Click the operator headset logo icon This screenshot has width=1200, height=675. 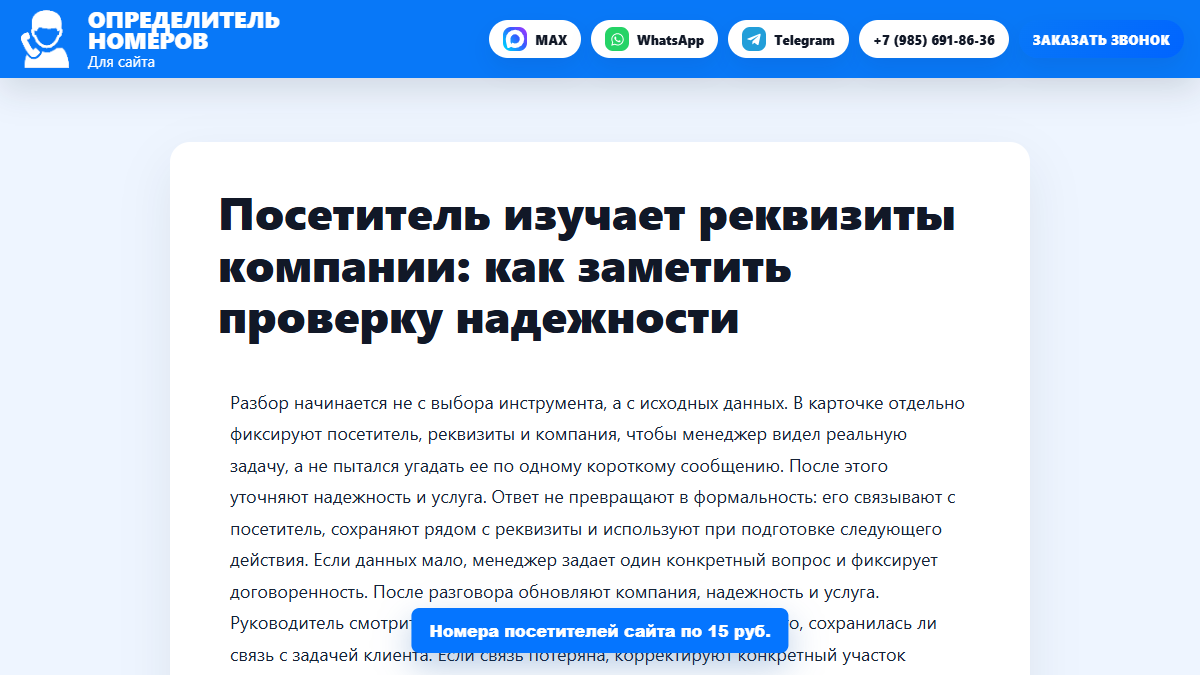(x=46, y=39)
